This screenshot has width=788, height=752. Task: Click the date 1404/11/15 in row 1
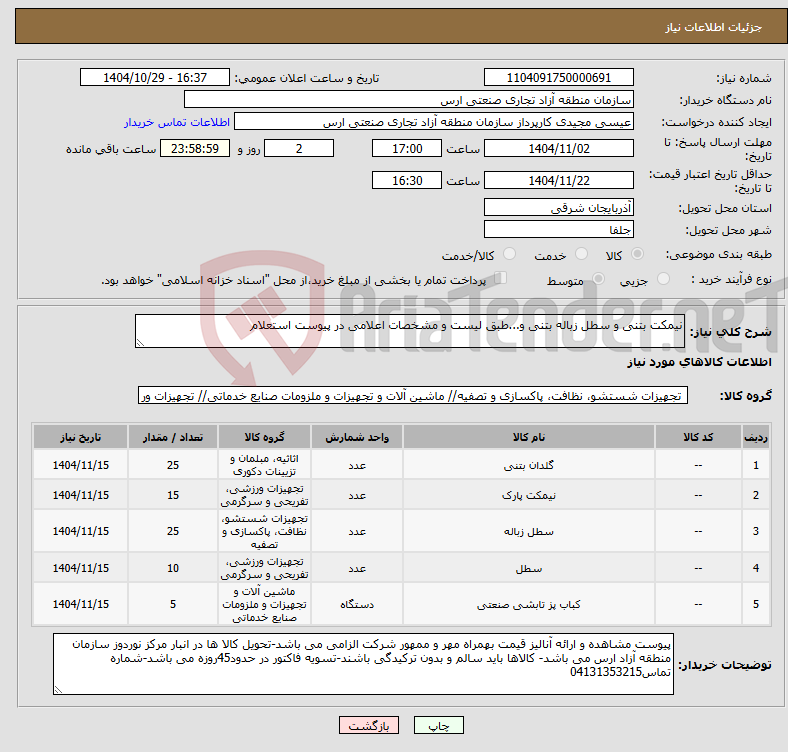coord(80,465)
